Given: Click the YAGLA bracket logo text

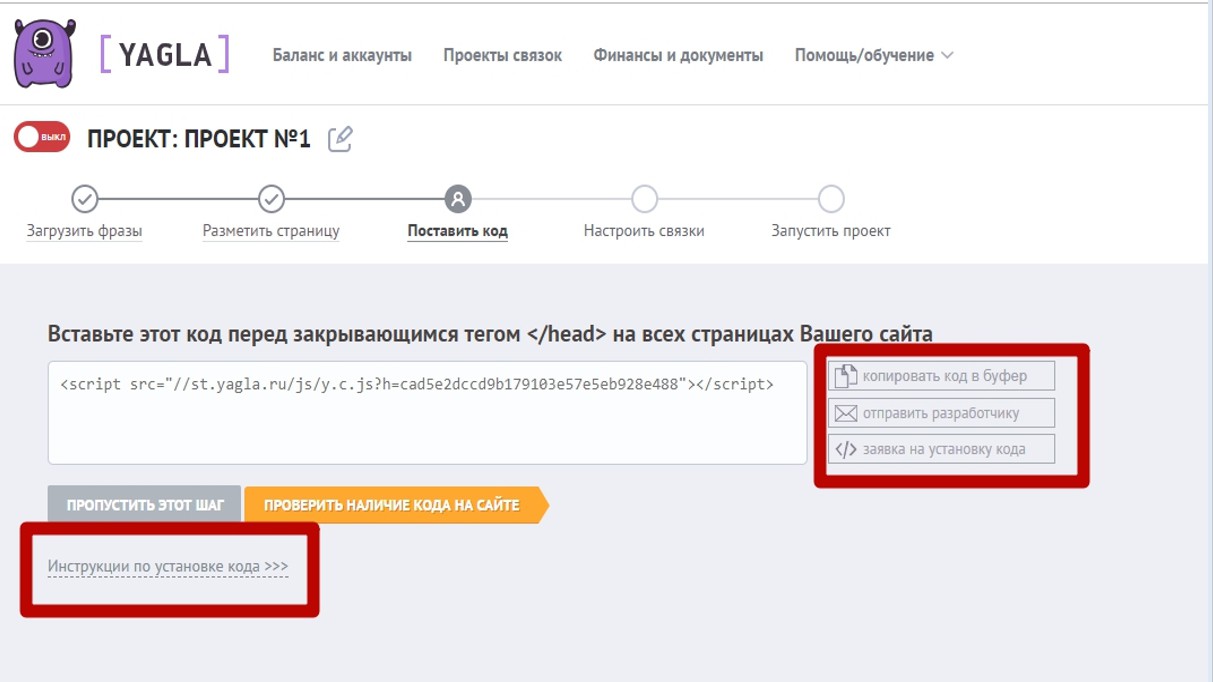Looking at the screenshot, I should click(x=165, y=55).
